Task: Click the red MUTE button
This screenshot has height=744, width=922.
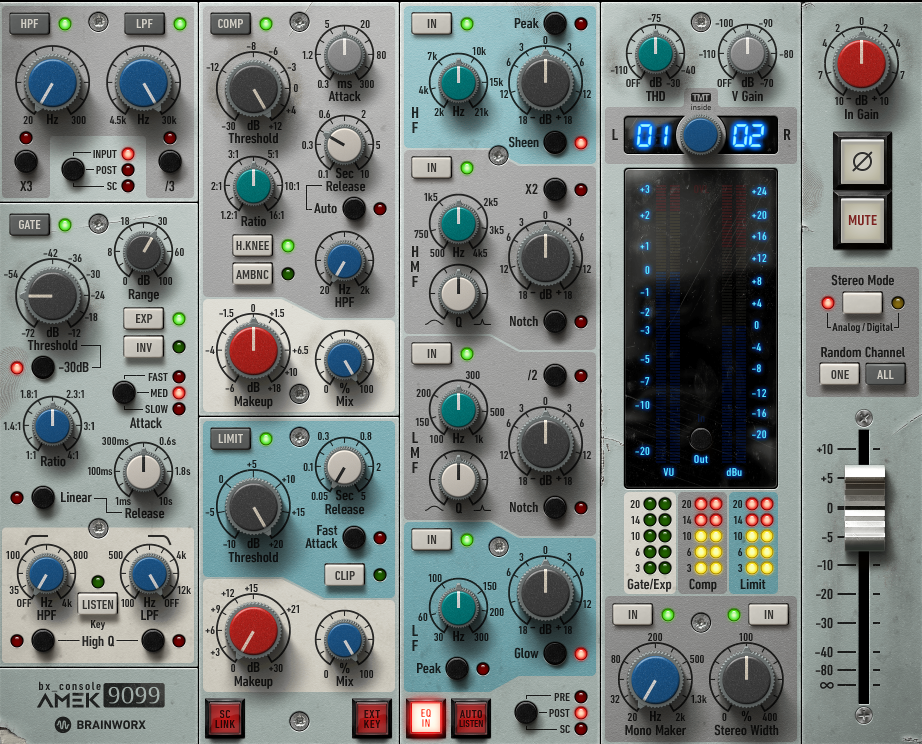Action: tap(862, 220)
